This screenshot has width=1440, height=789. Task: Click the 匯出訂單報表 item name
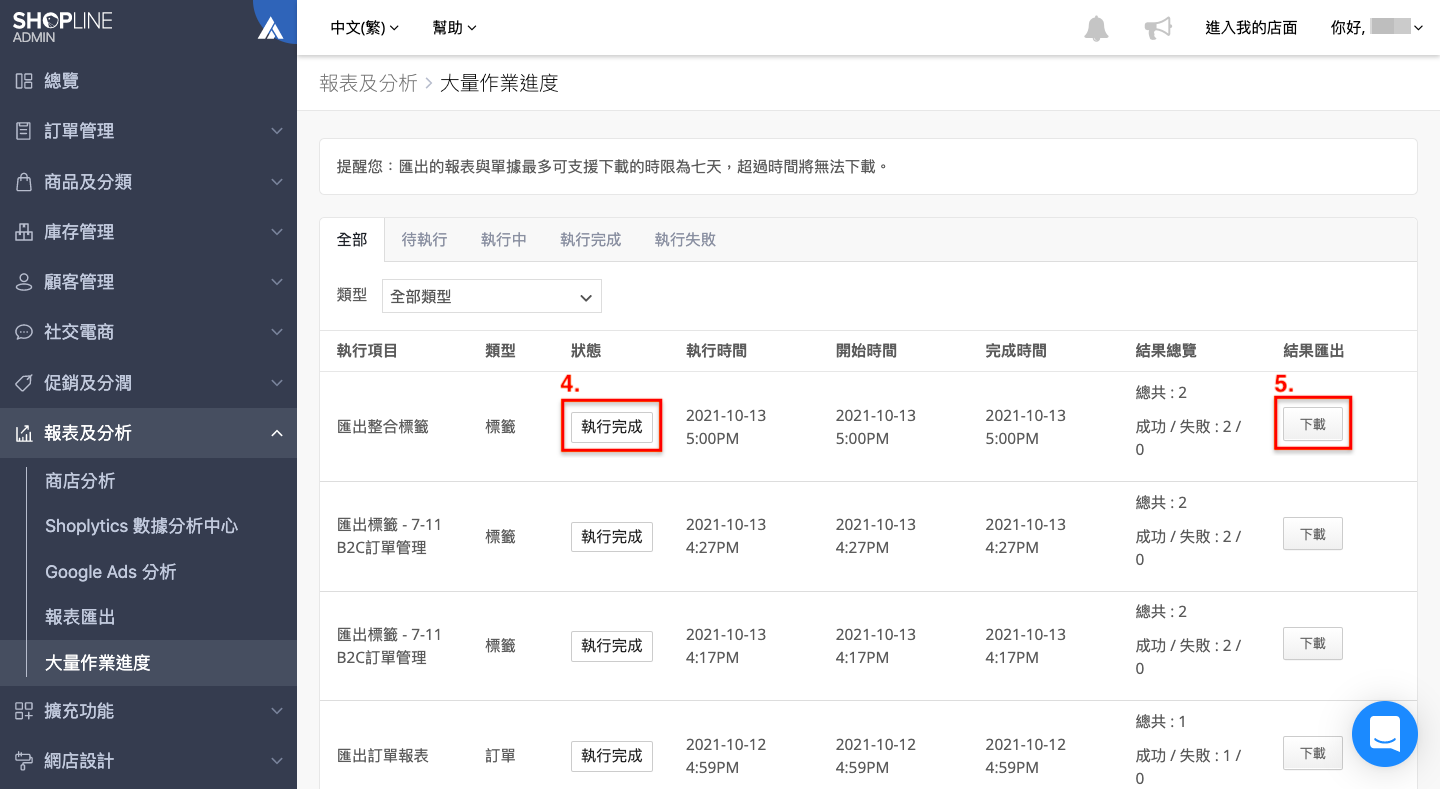pos(383,756)
